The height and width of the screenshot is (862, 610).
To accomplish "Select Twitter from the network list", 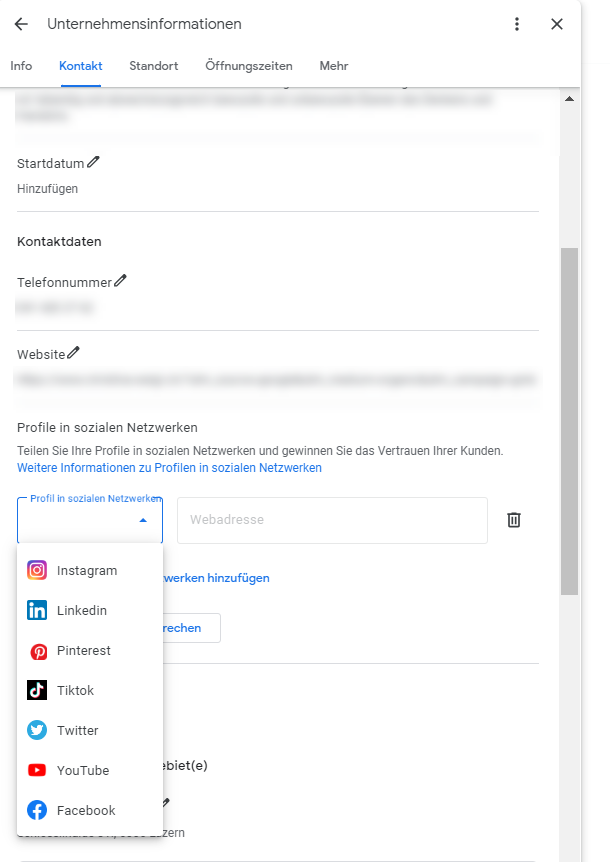I will 90,731.
